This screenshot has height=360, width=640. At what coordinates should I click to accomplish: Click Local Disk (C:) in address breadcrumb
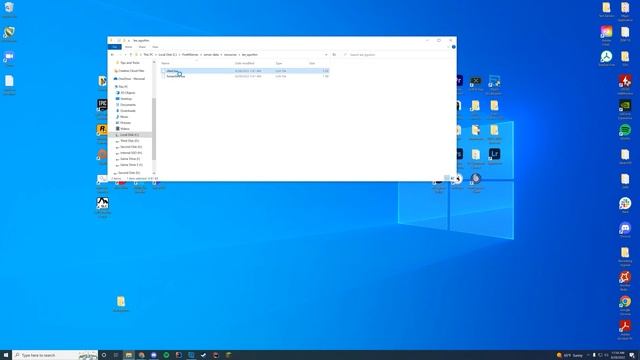[168, 55]
